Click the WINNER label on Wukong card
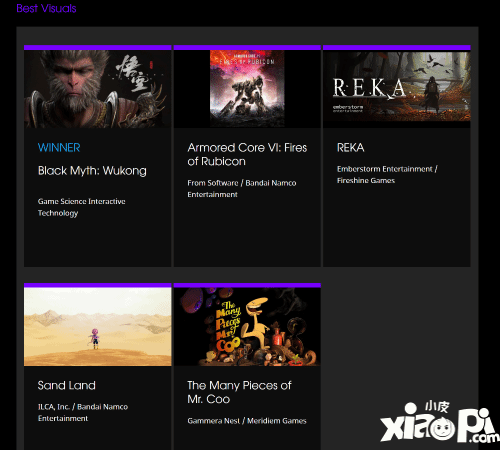Image resolution: width=500 pixels, height=450 pixels. [59, 148]
